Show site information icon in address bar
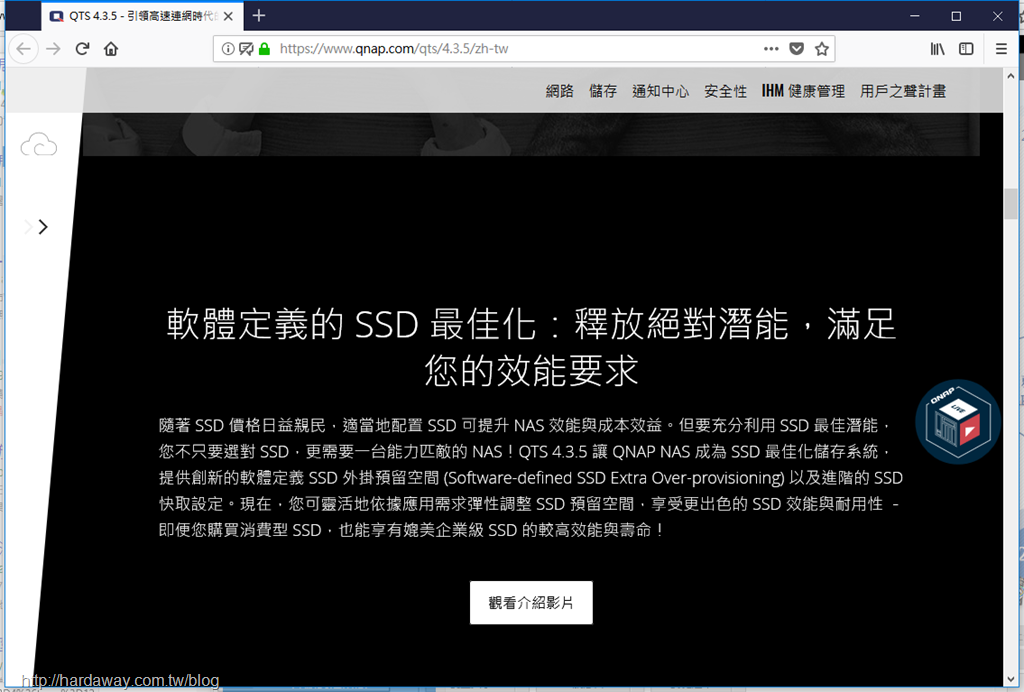1024x692 pixels. pyautogui.click(x=227, y=49)
